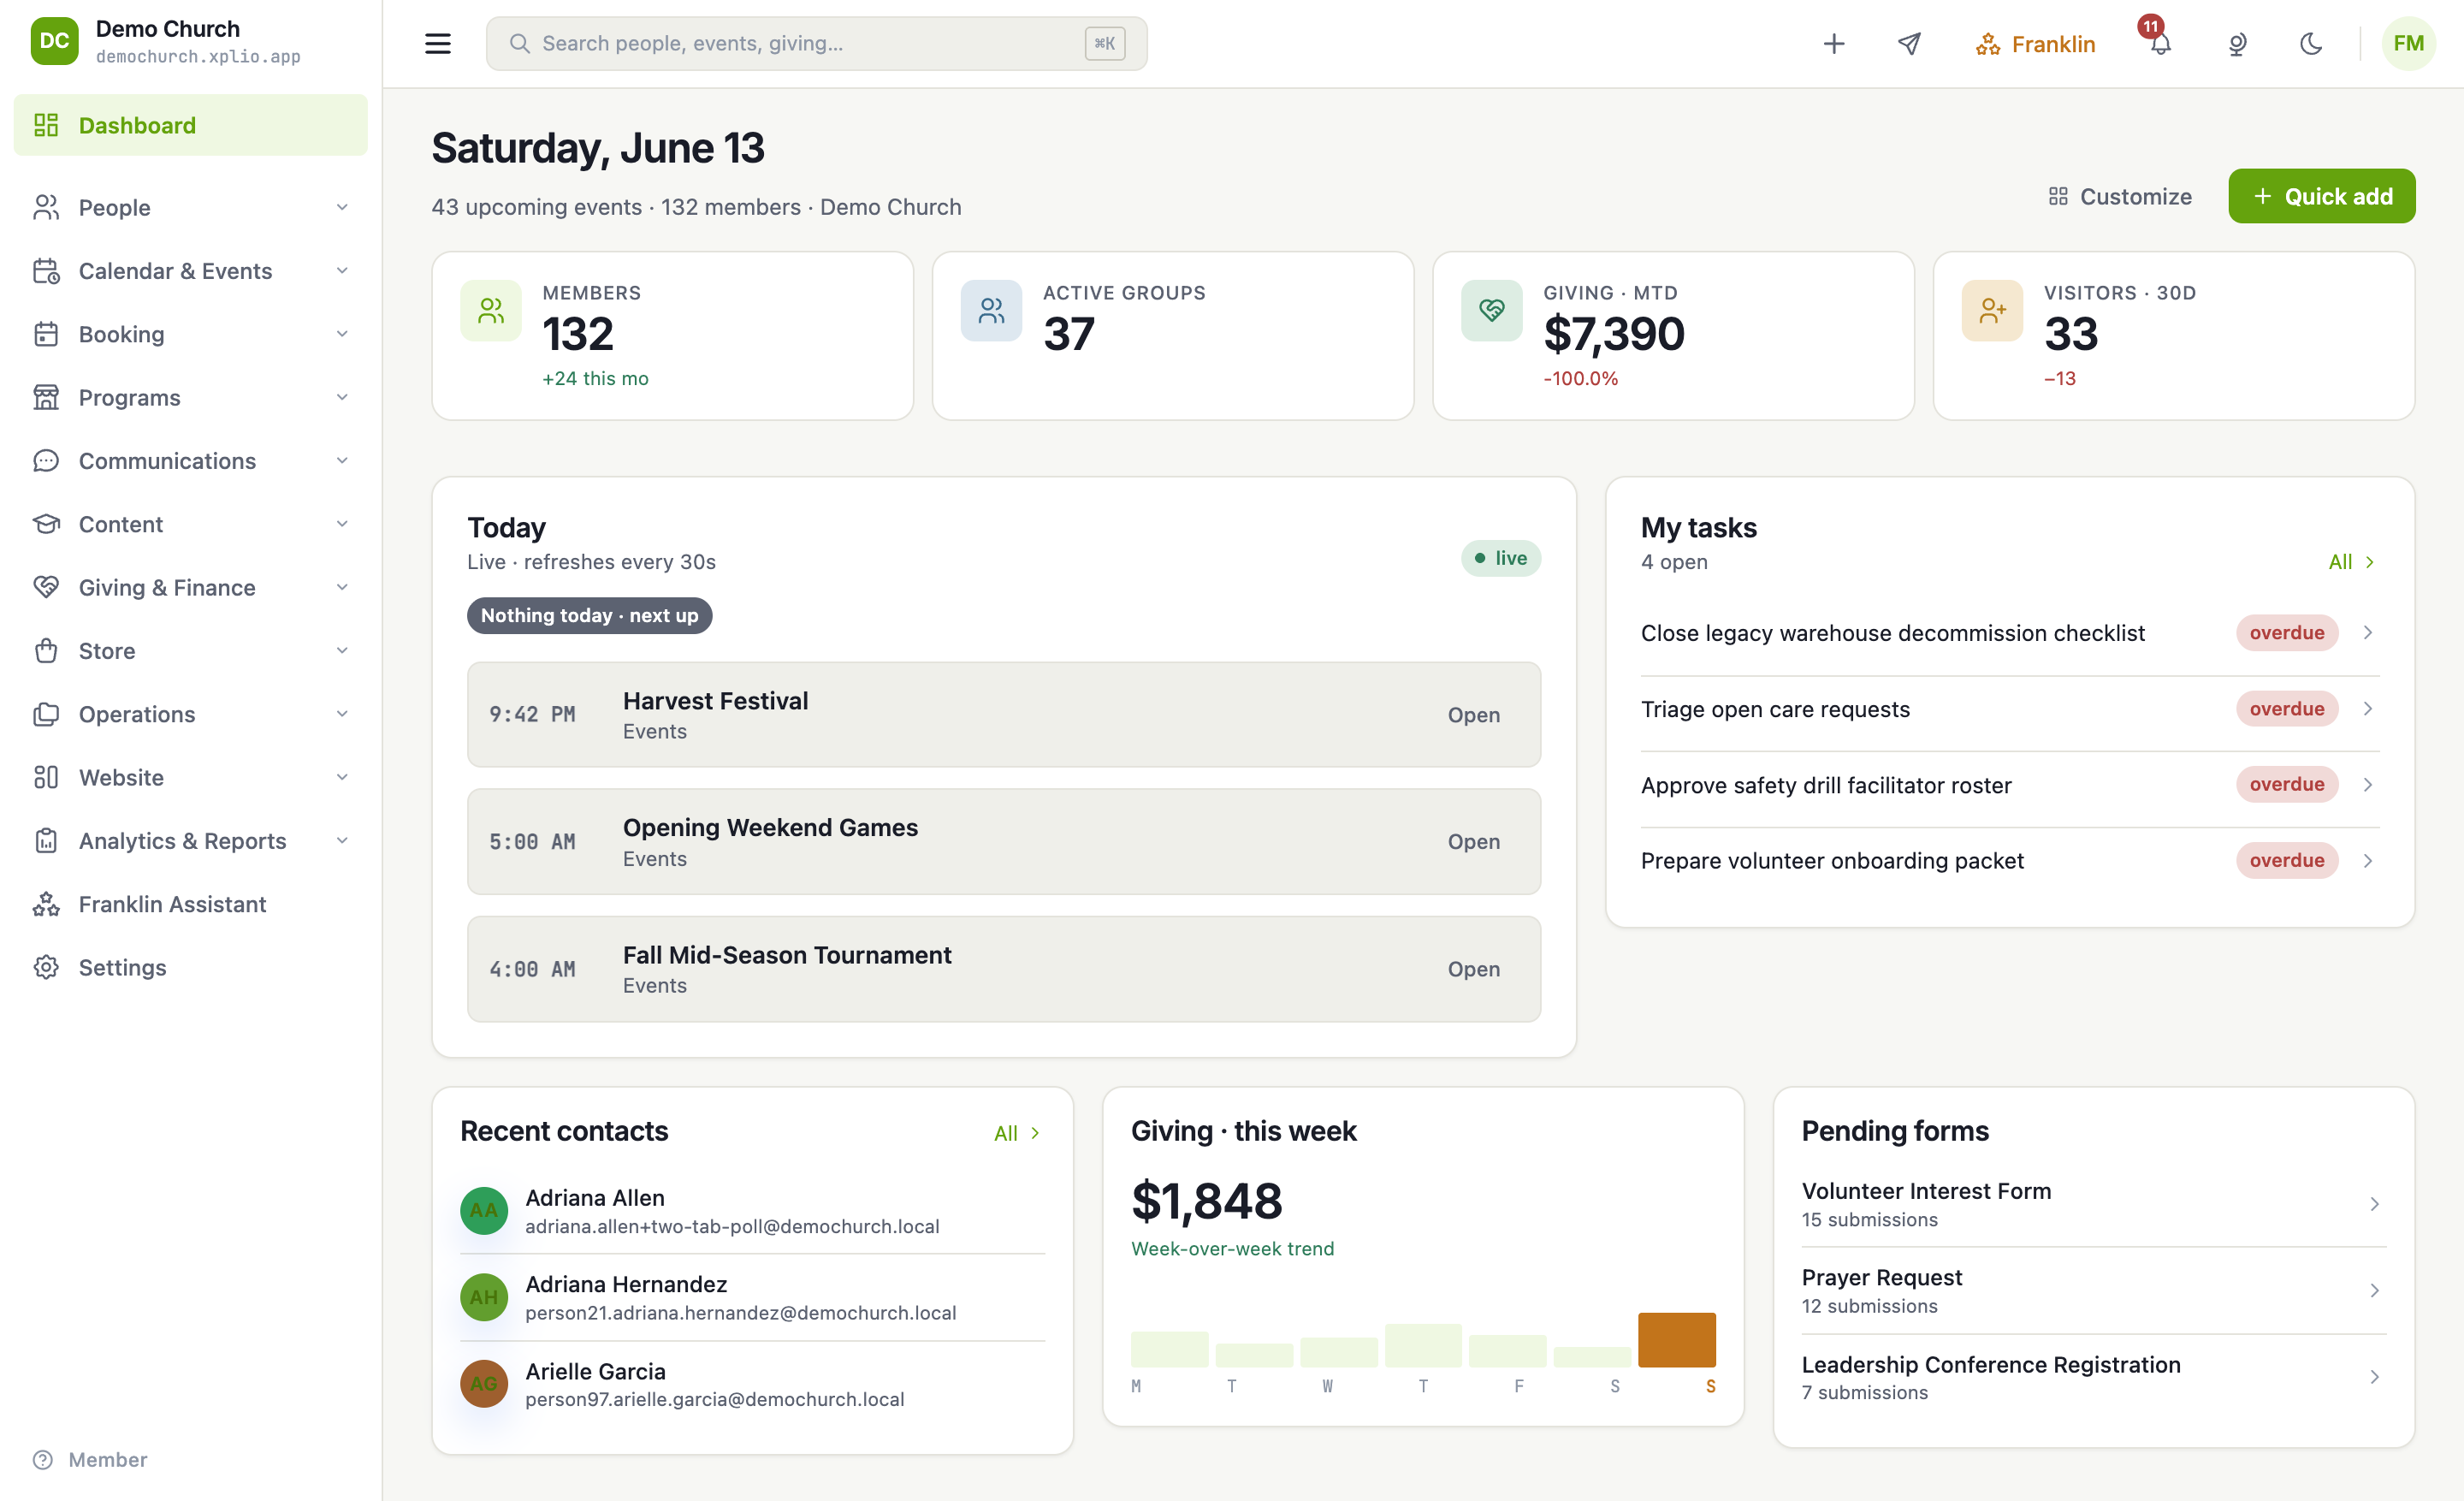Image resolution: width=2464 pixels, height=1501 pixels.
Task: Click the Website sidebar icon
Action: (x=46, y=777)
